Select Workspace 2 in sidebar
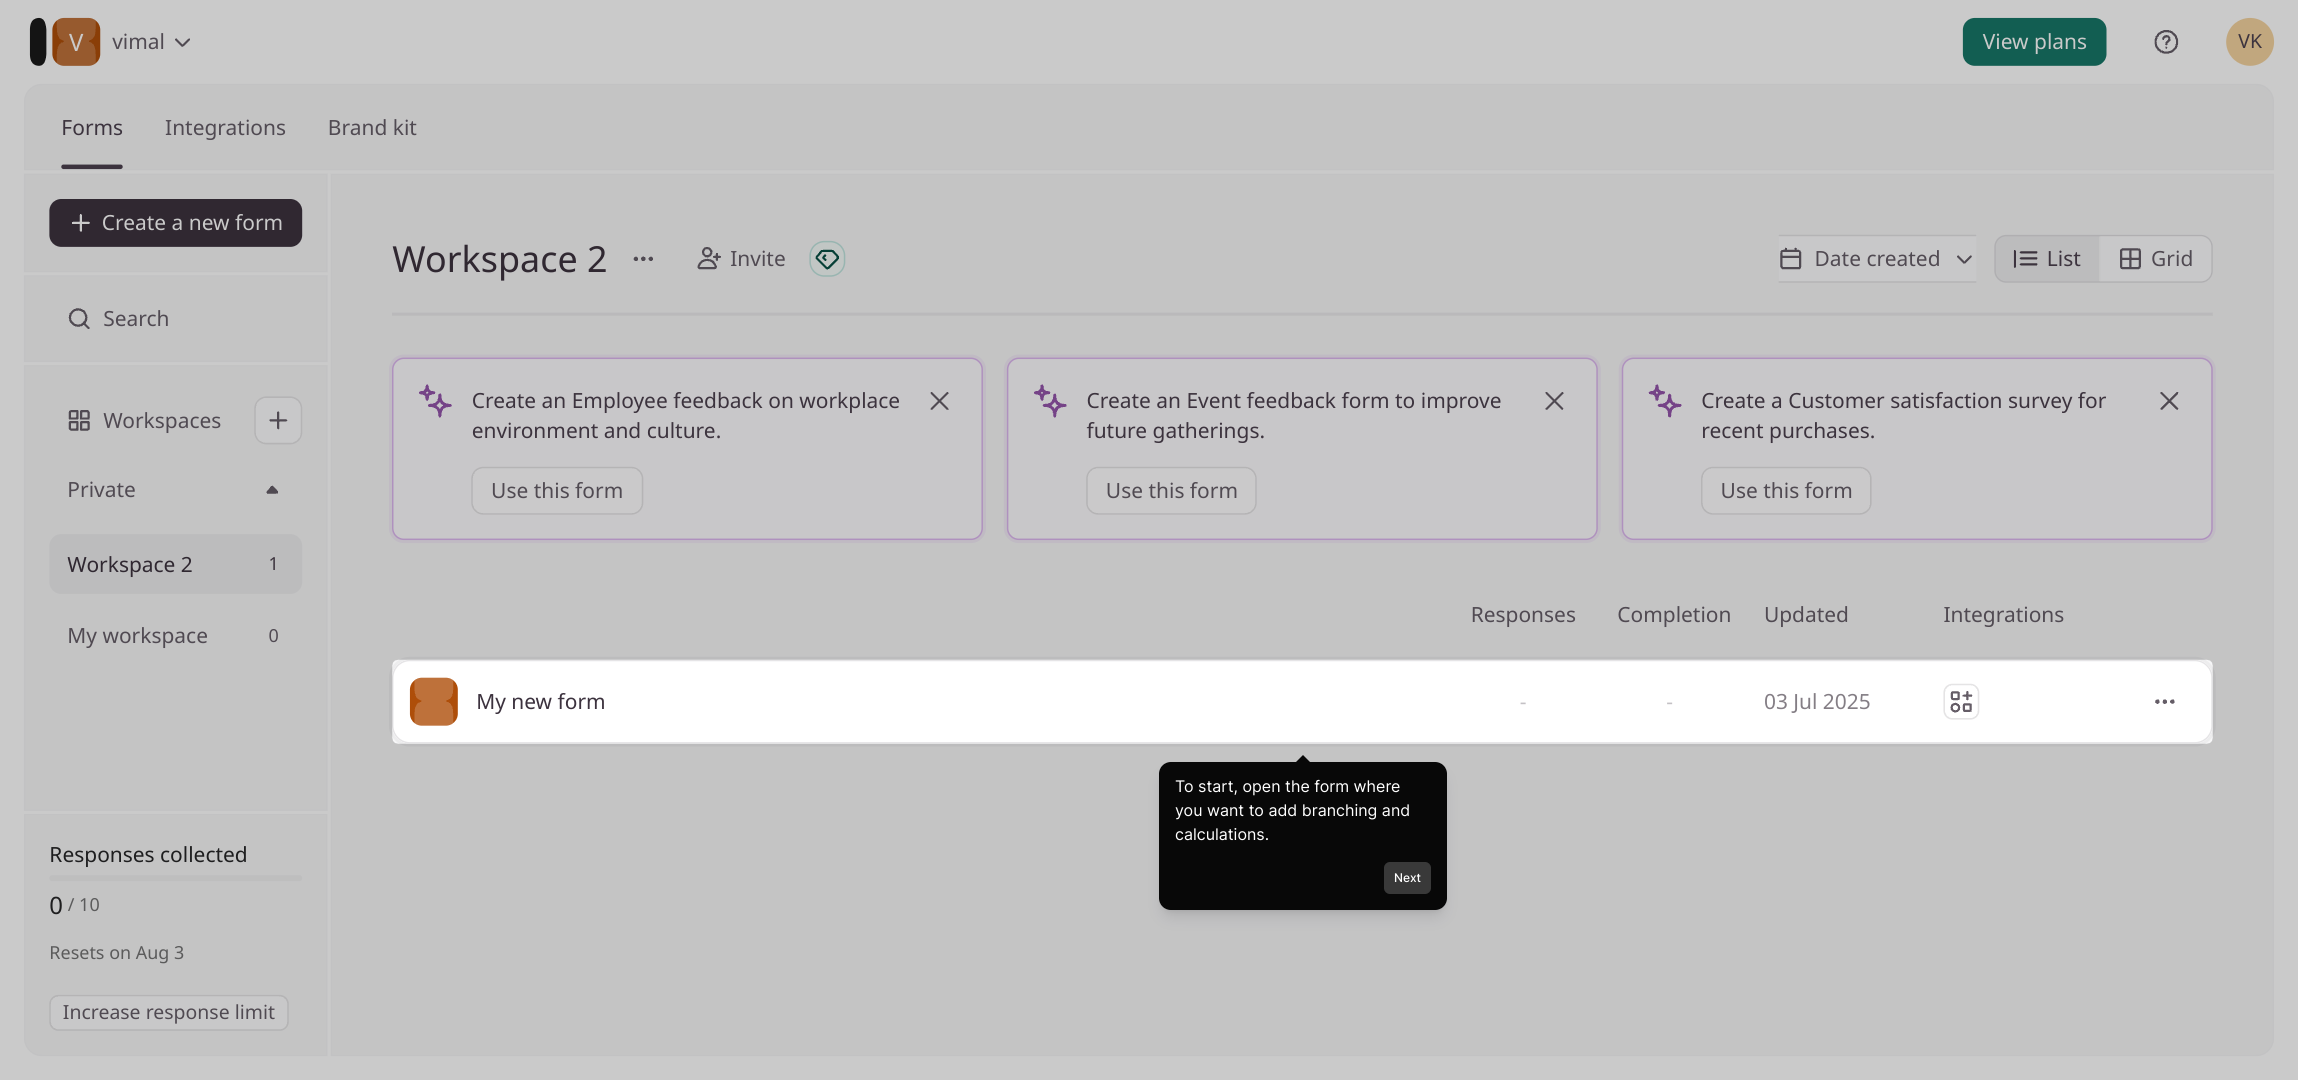 pos(176,564)
